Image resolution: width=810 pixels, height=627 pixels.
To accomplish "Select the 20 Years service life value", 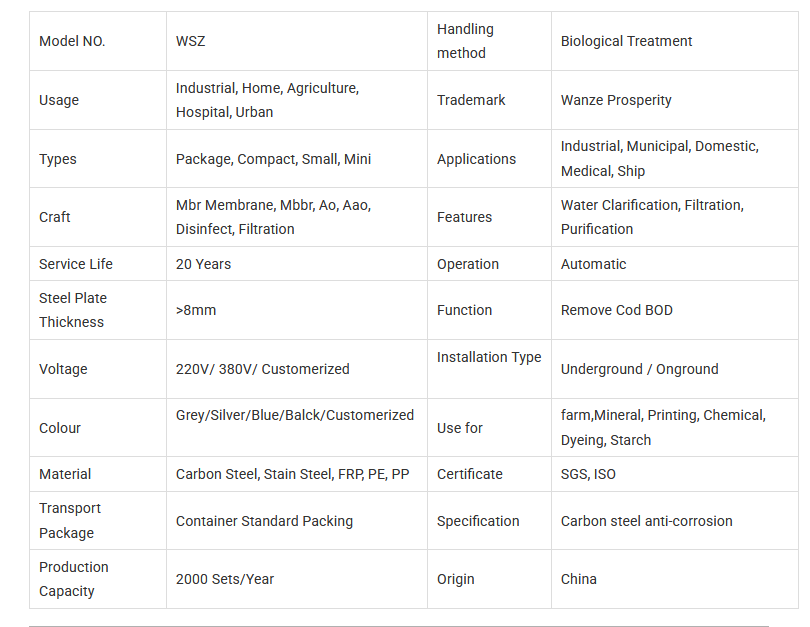I will point(203,264).
